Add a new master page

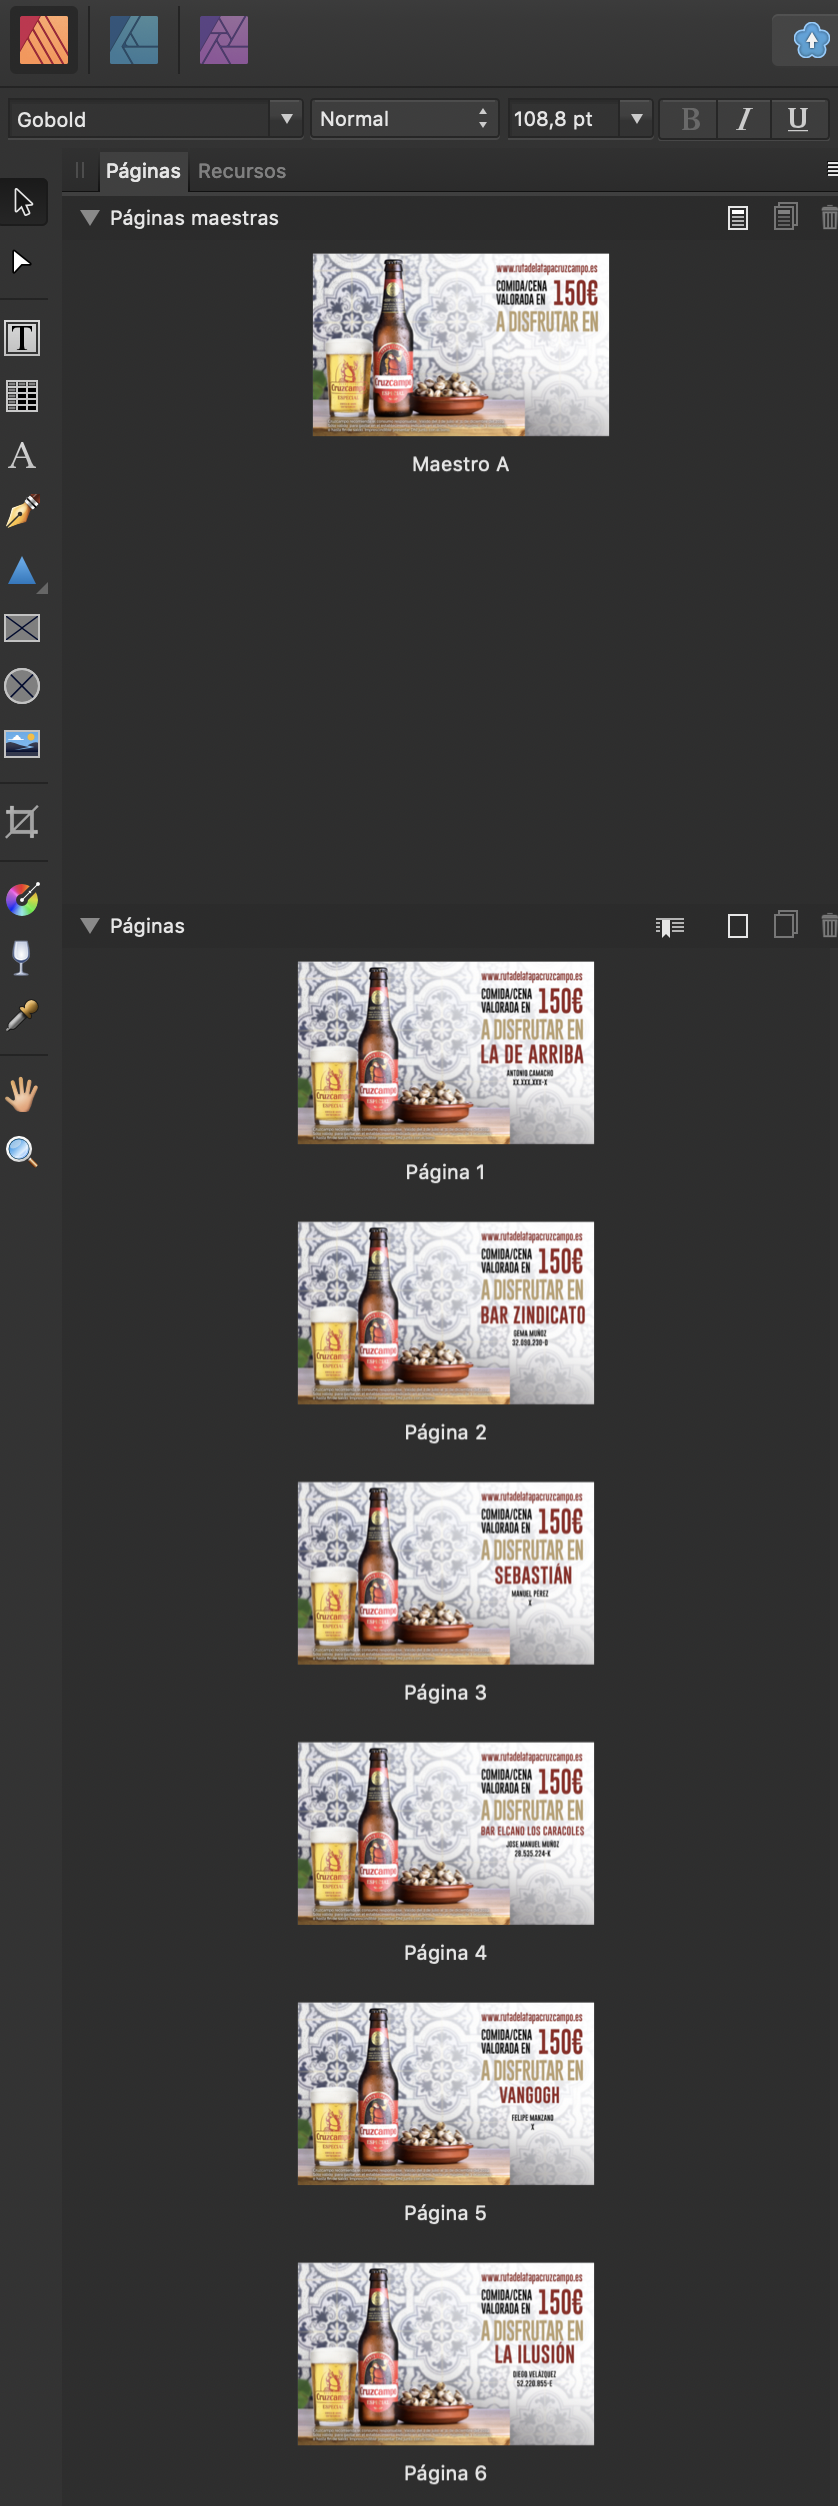pyautogui.click(x=738, y=217)
